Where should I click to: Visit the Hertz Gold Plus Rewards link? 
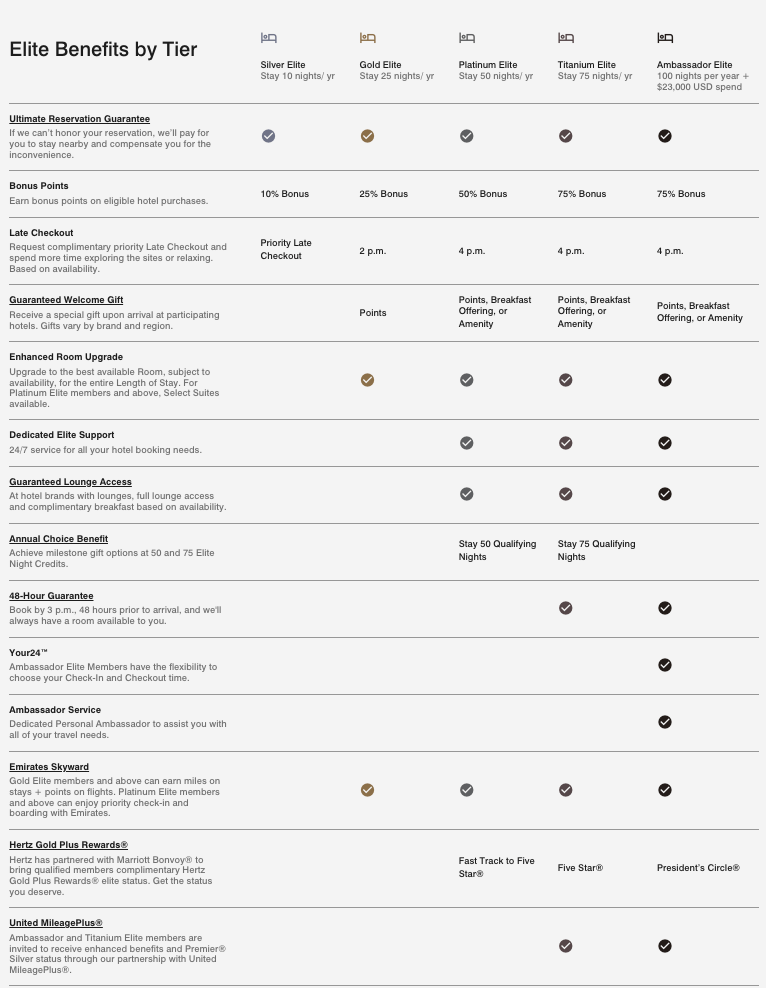(68, 845)
